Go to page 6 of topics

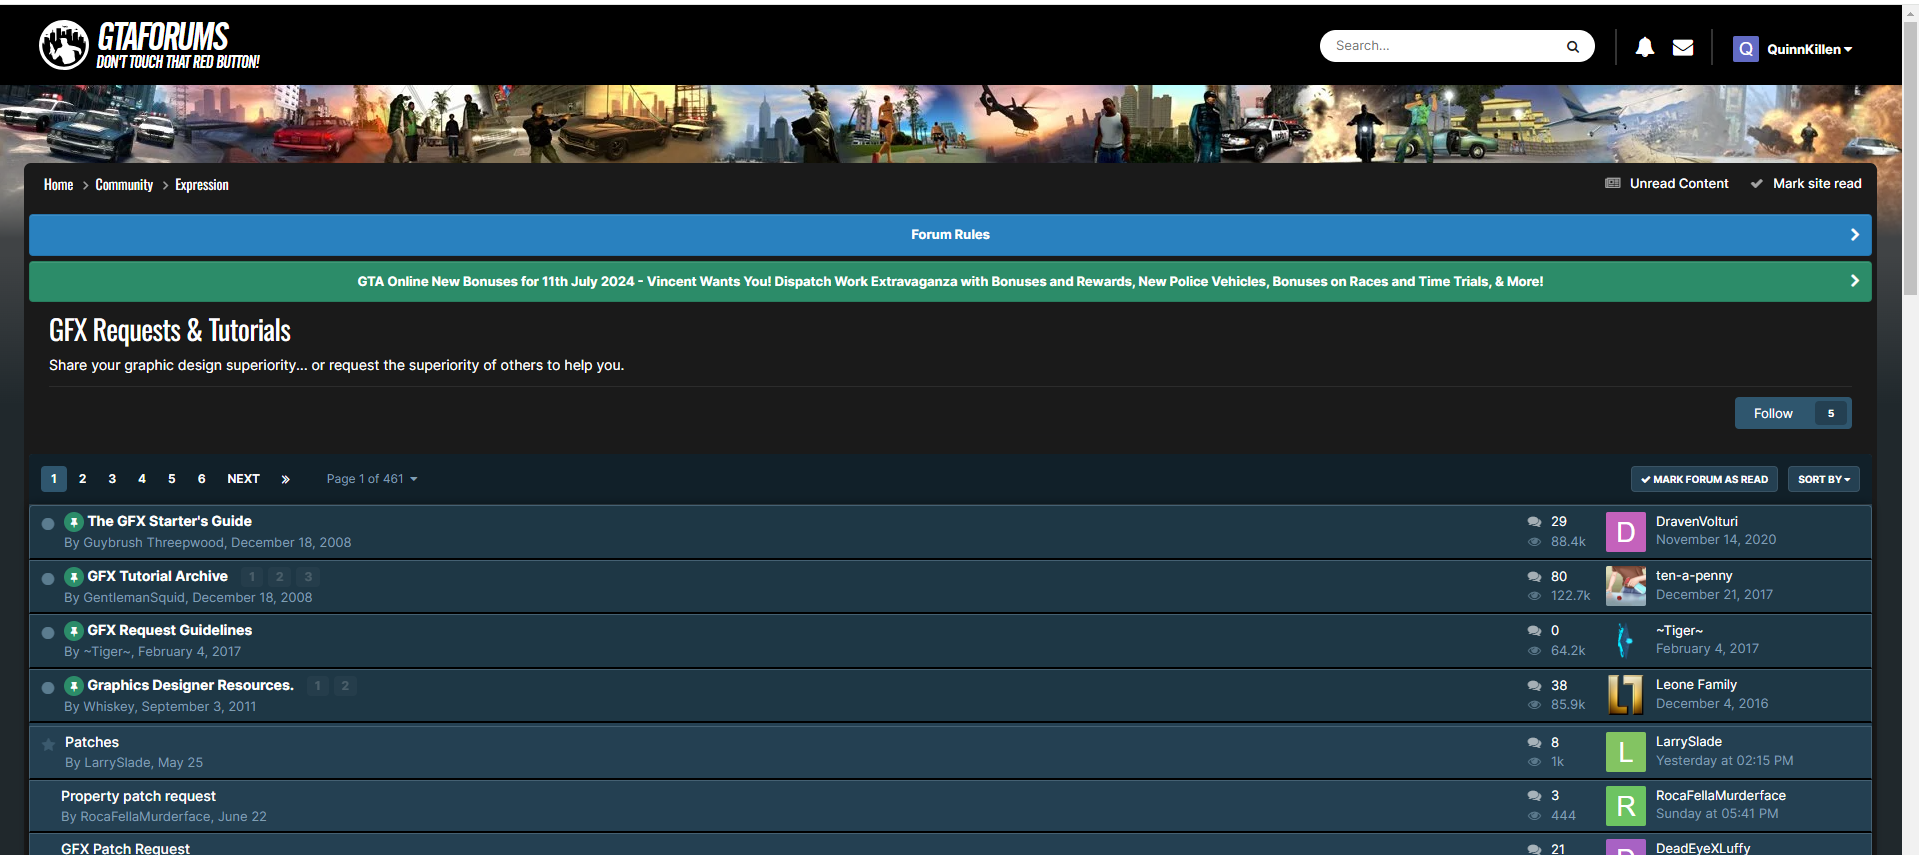point(201,479)
